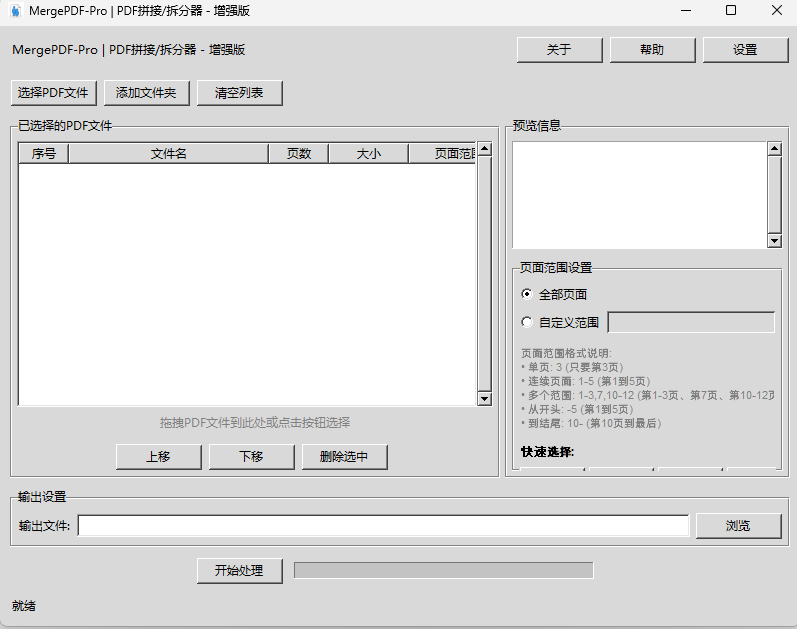This screenshot has width=797, height=629.
Task: Maximize the MergePDF-Pro window
Action: [731, 11]
